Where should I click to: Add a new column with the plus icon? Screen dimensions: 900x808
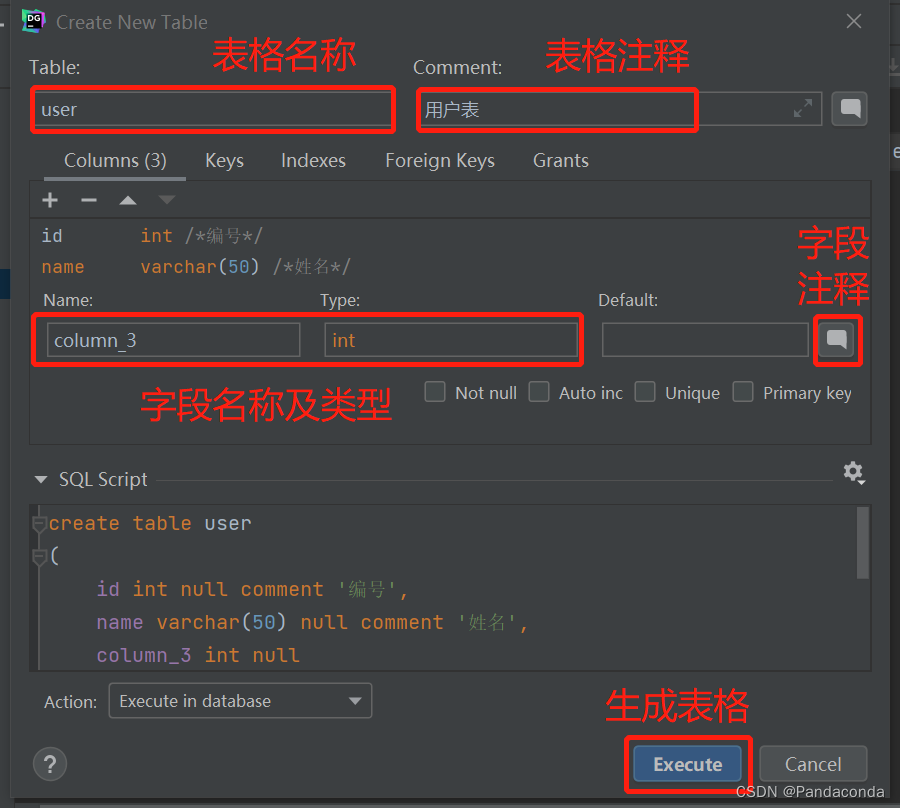50,199
